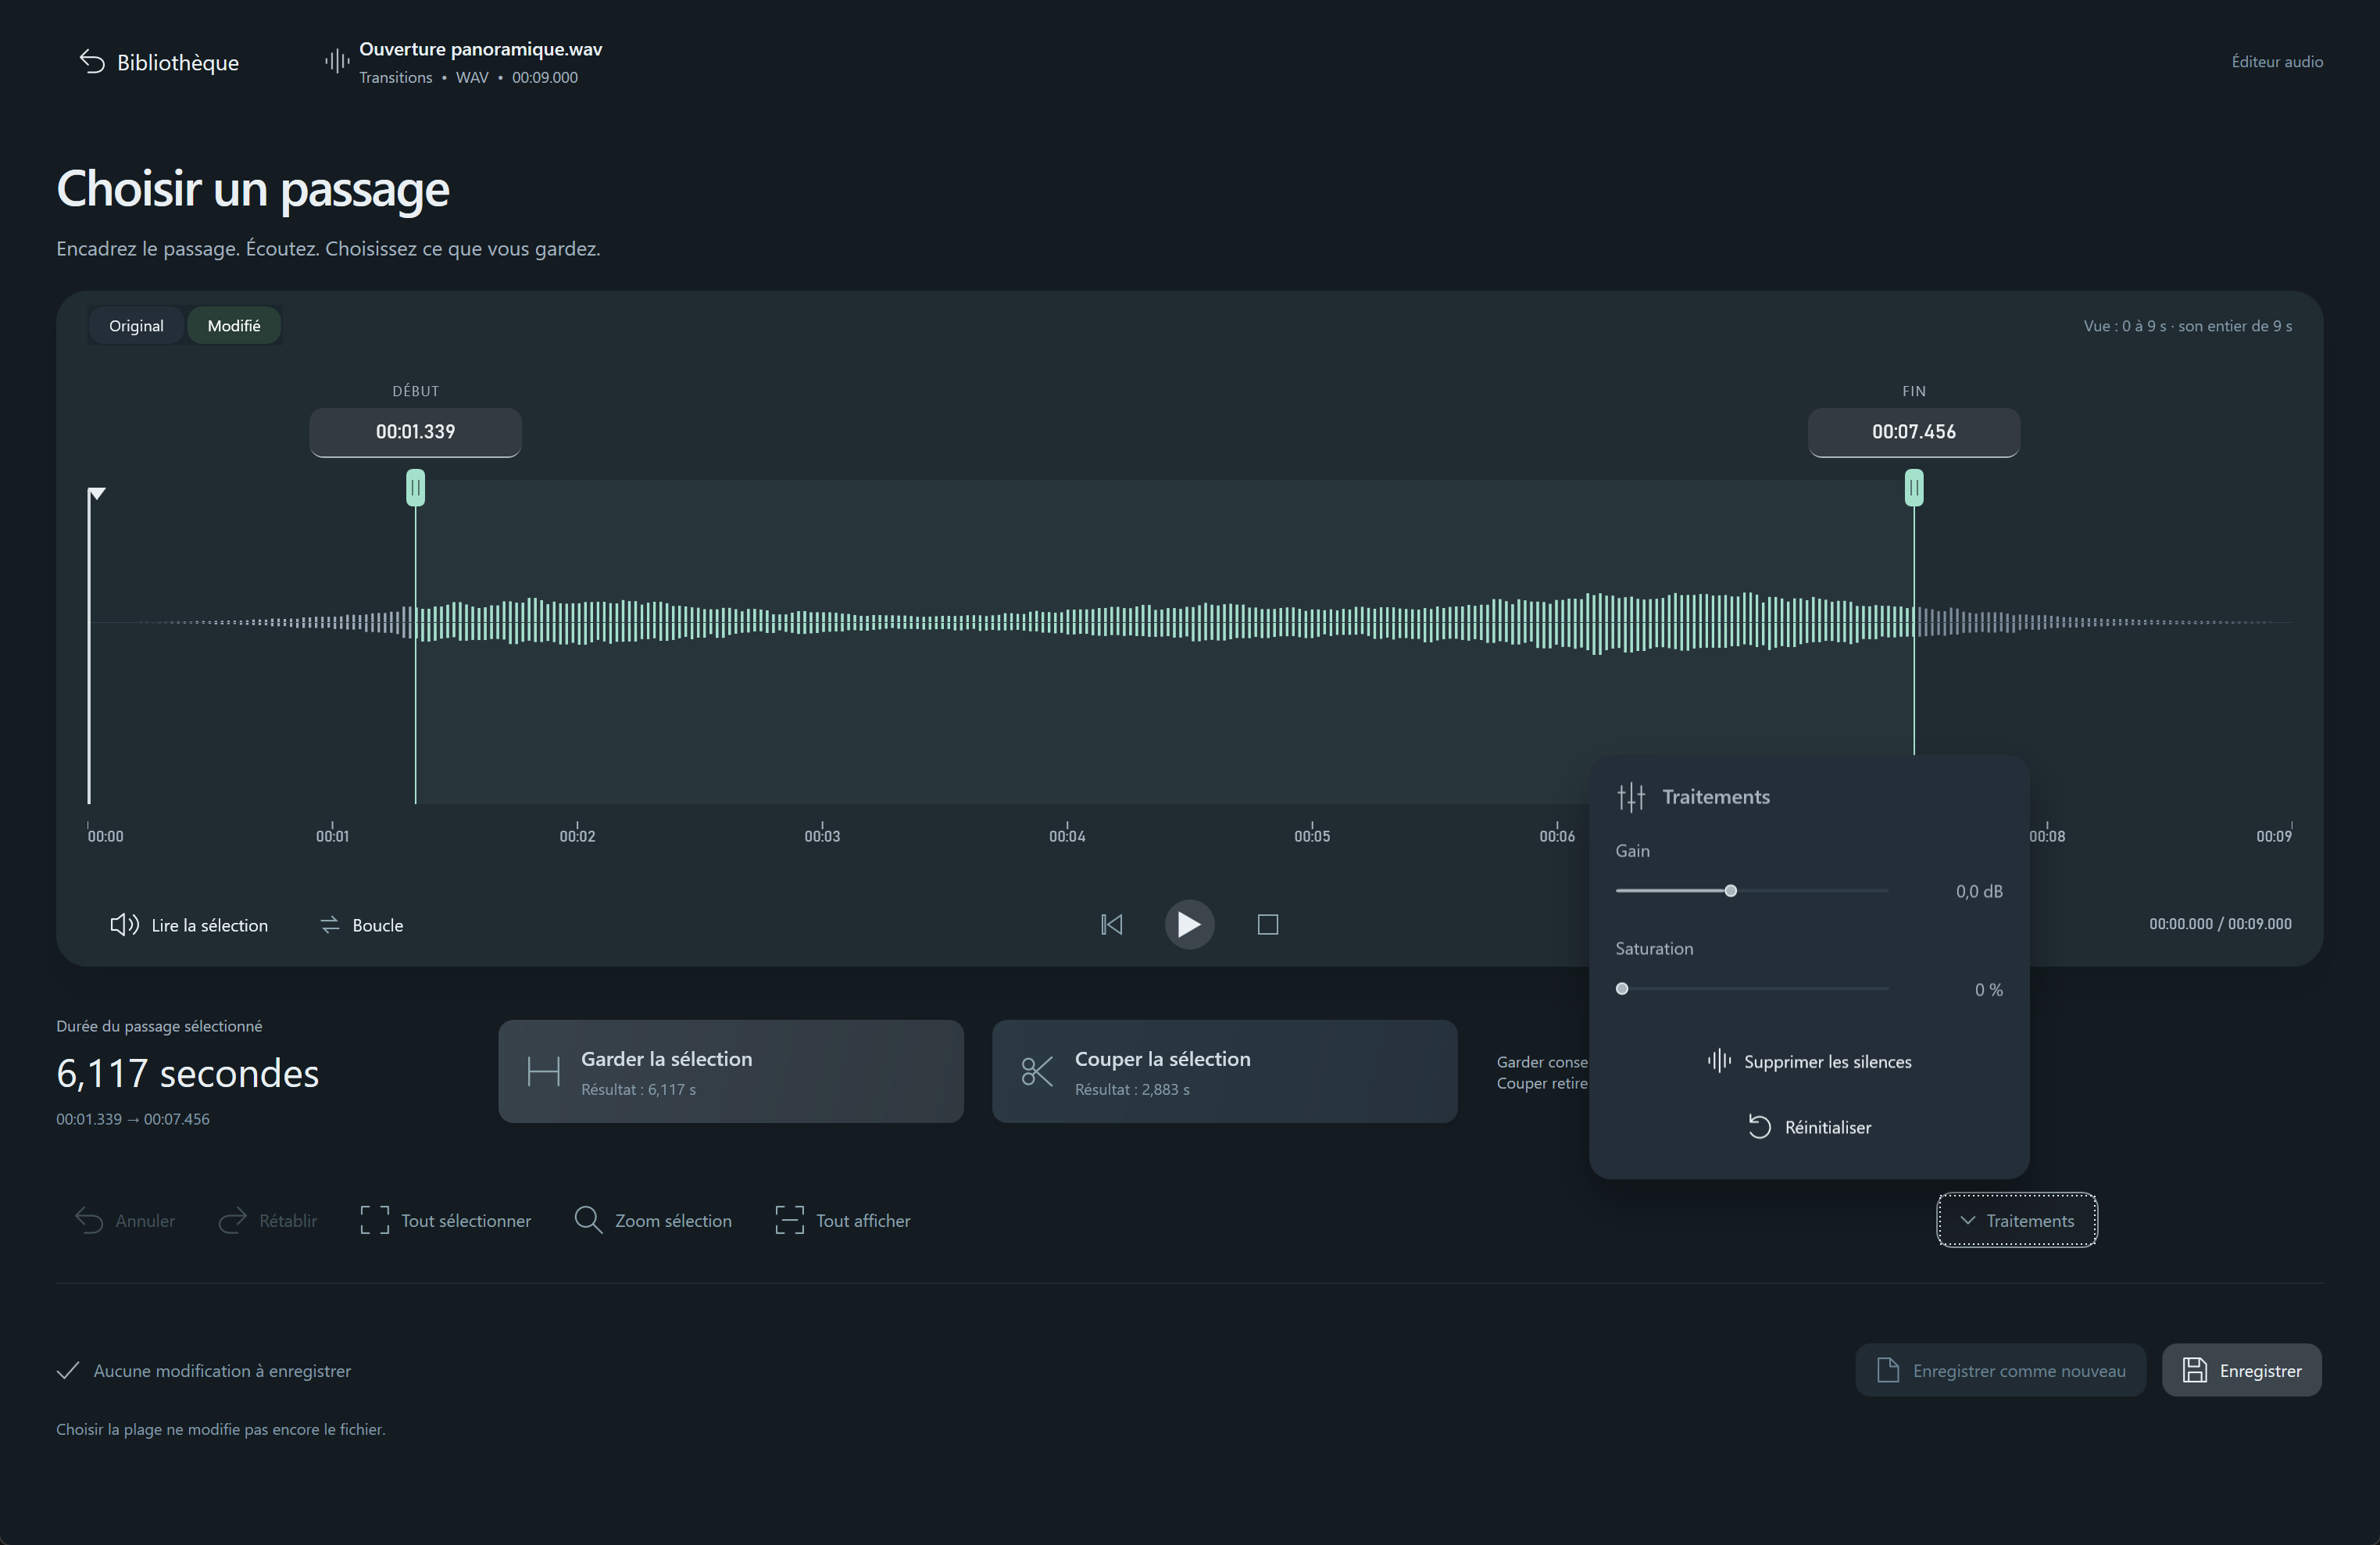Click Annuler undo icon
The width and height of the screenshot is (2380, 1545).
89,1221
